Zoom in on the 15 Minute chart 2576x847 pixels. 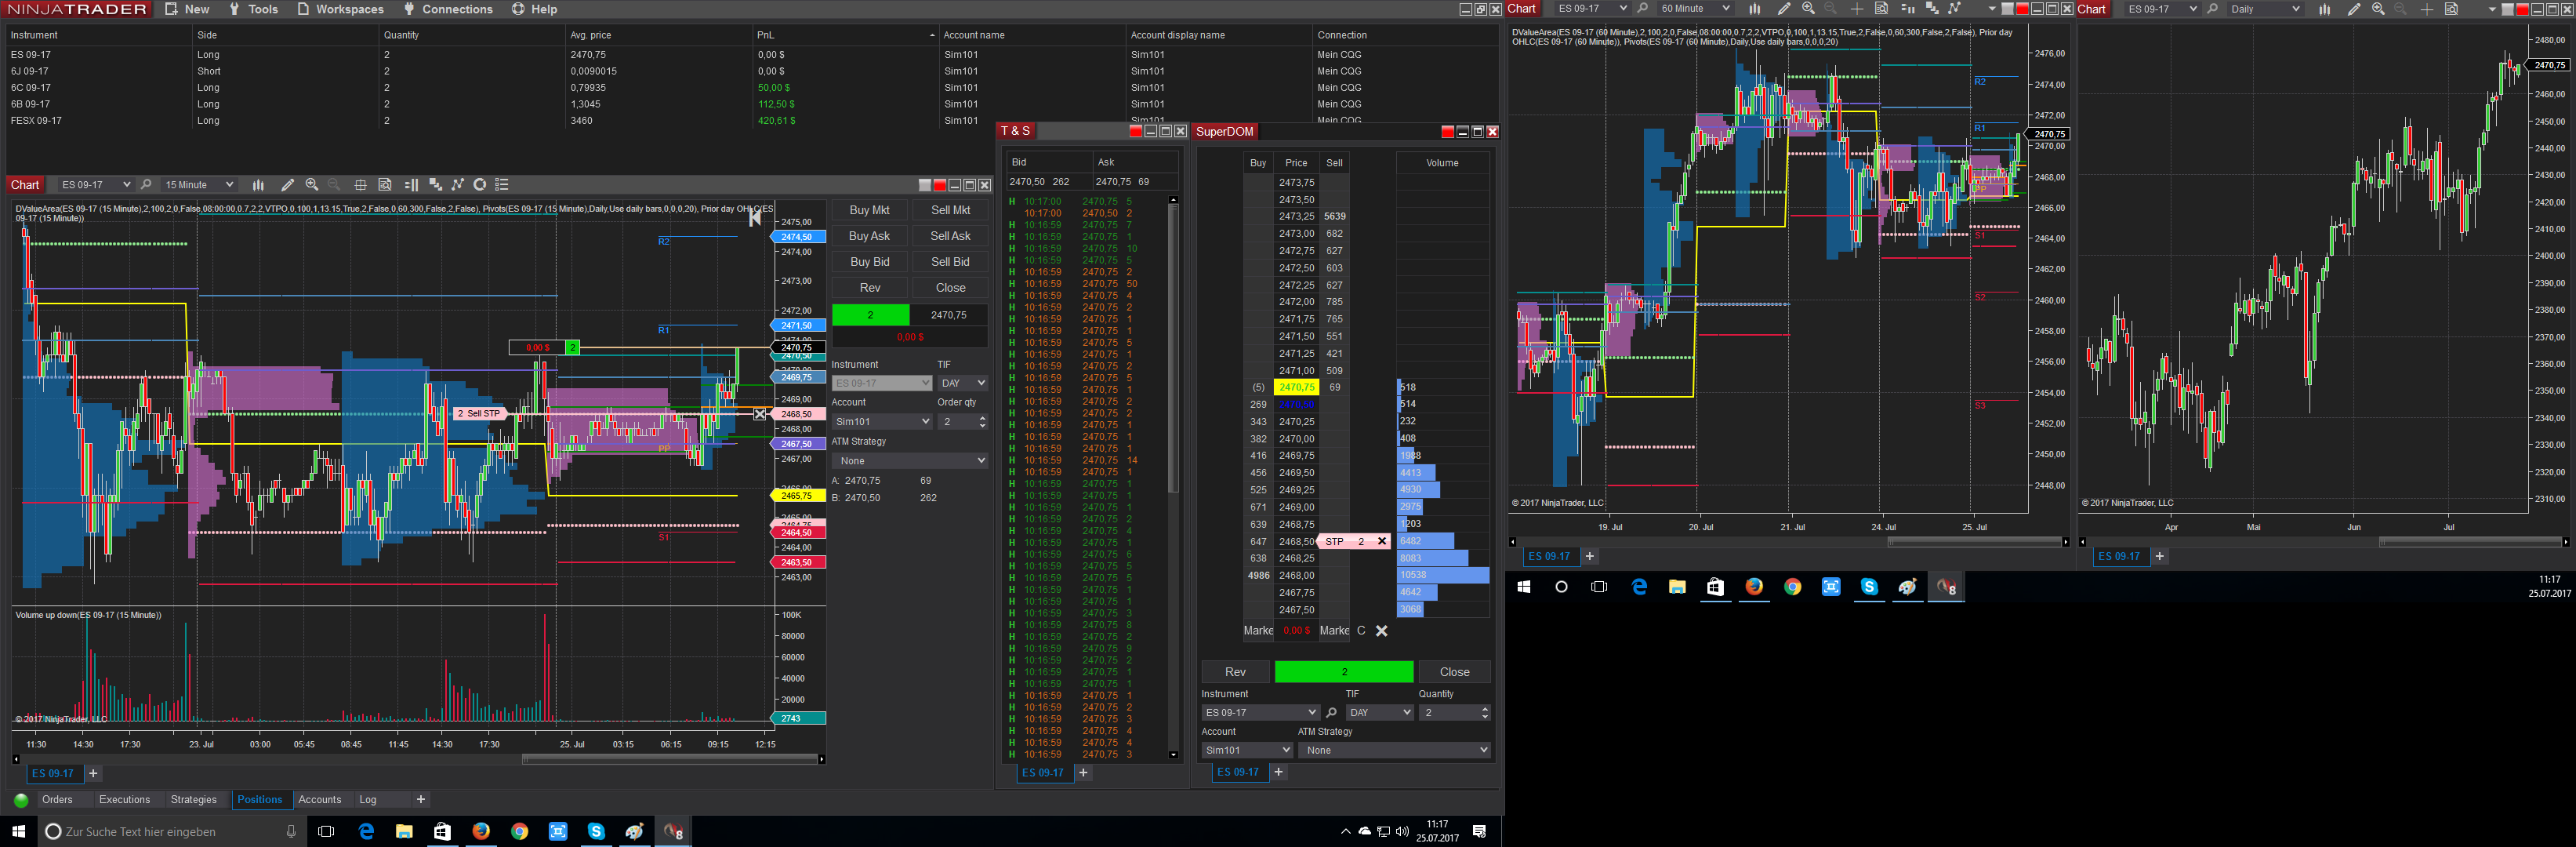pos(312,185)
